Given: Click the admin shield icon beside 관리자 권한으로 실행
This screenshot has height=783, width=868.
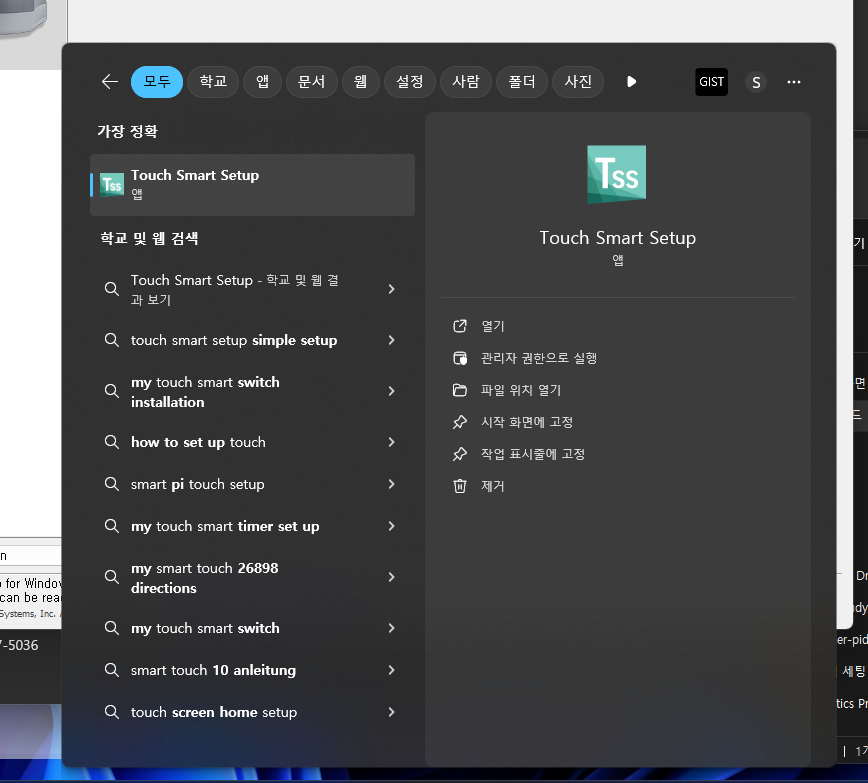Looking at the screenshot, I should tap(460, 358).
